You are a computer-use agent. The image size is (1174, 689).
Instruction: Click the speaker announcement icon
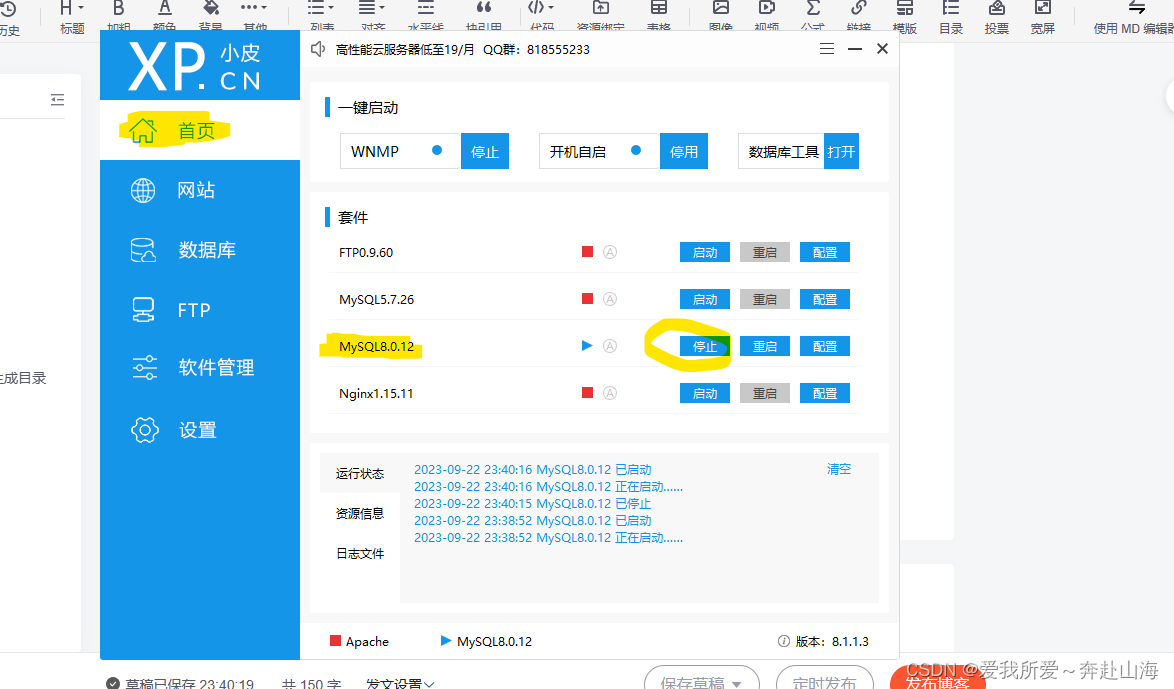[x=318, y=49]
